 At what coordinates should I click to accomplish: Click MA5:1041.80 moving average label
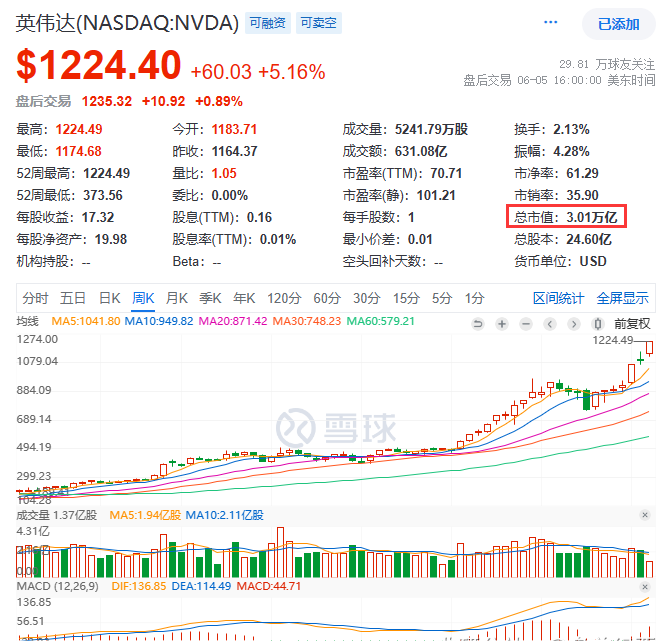click(x=86, y=321)
